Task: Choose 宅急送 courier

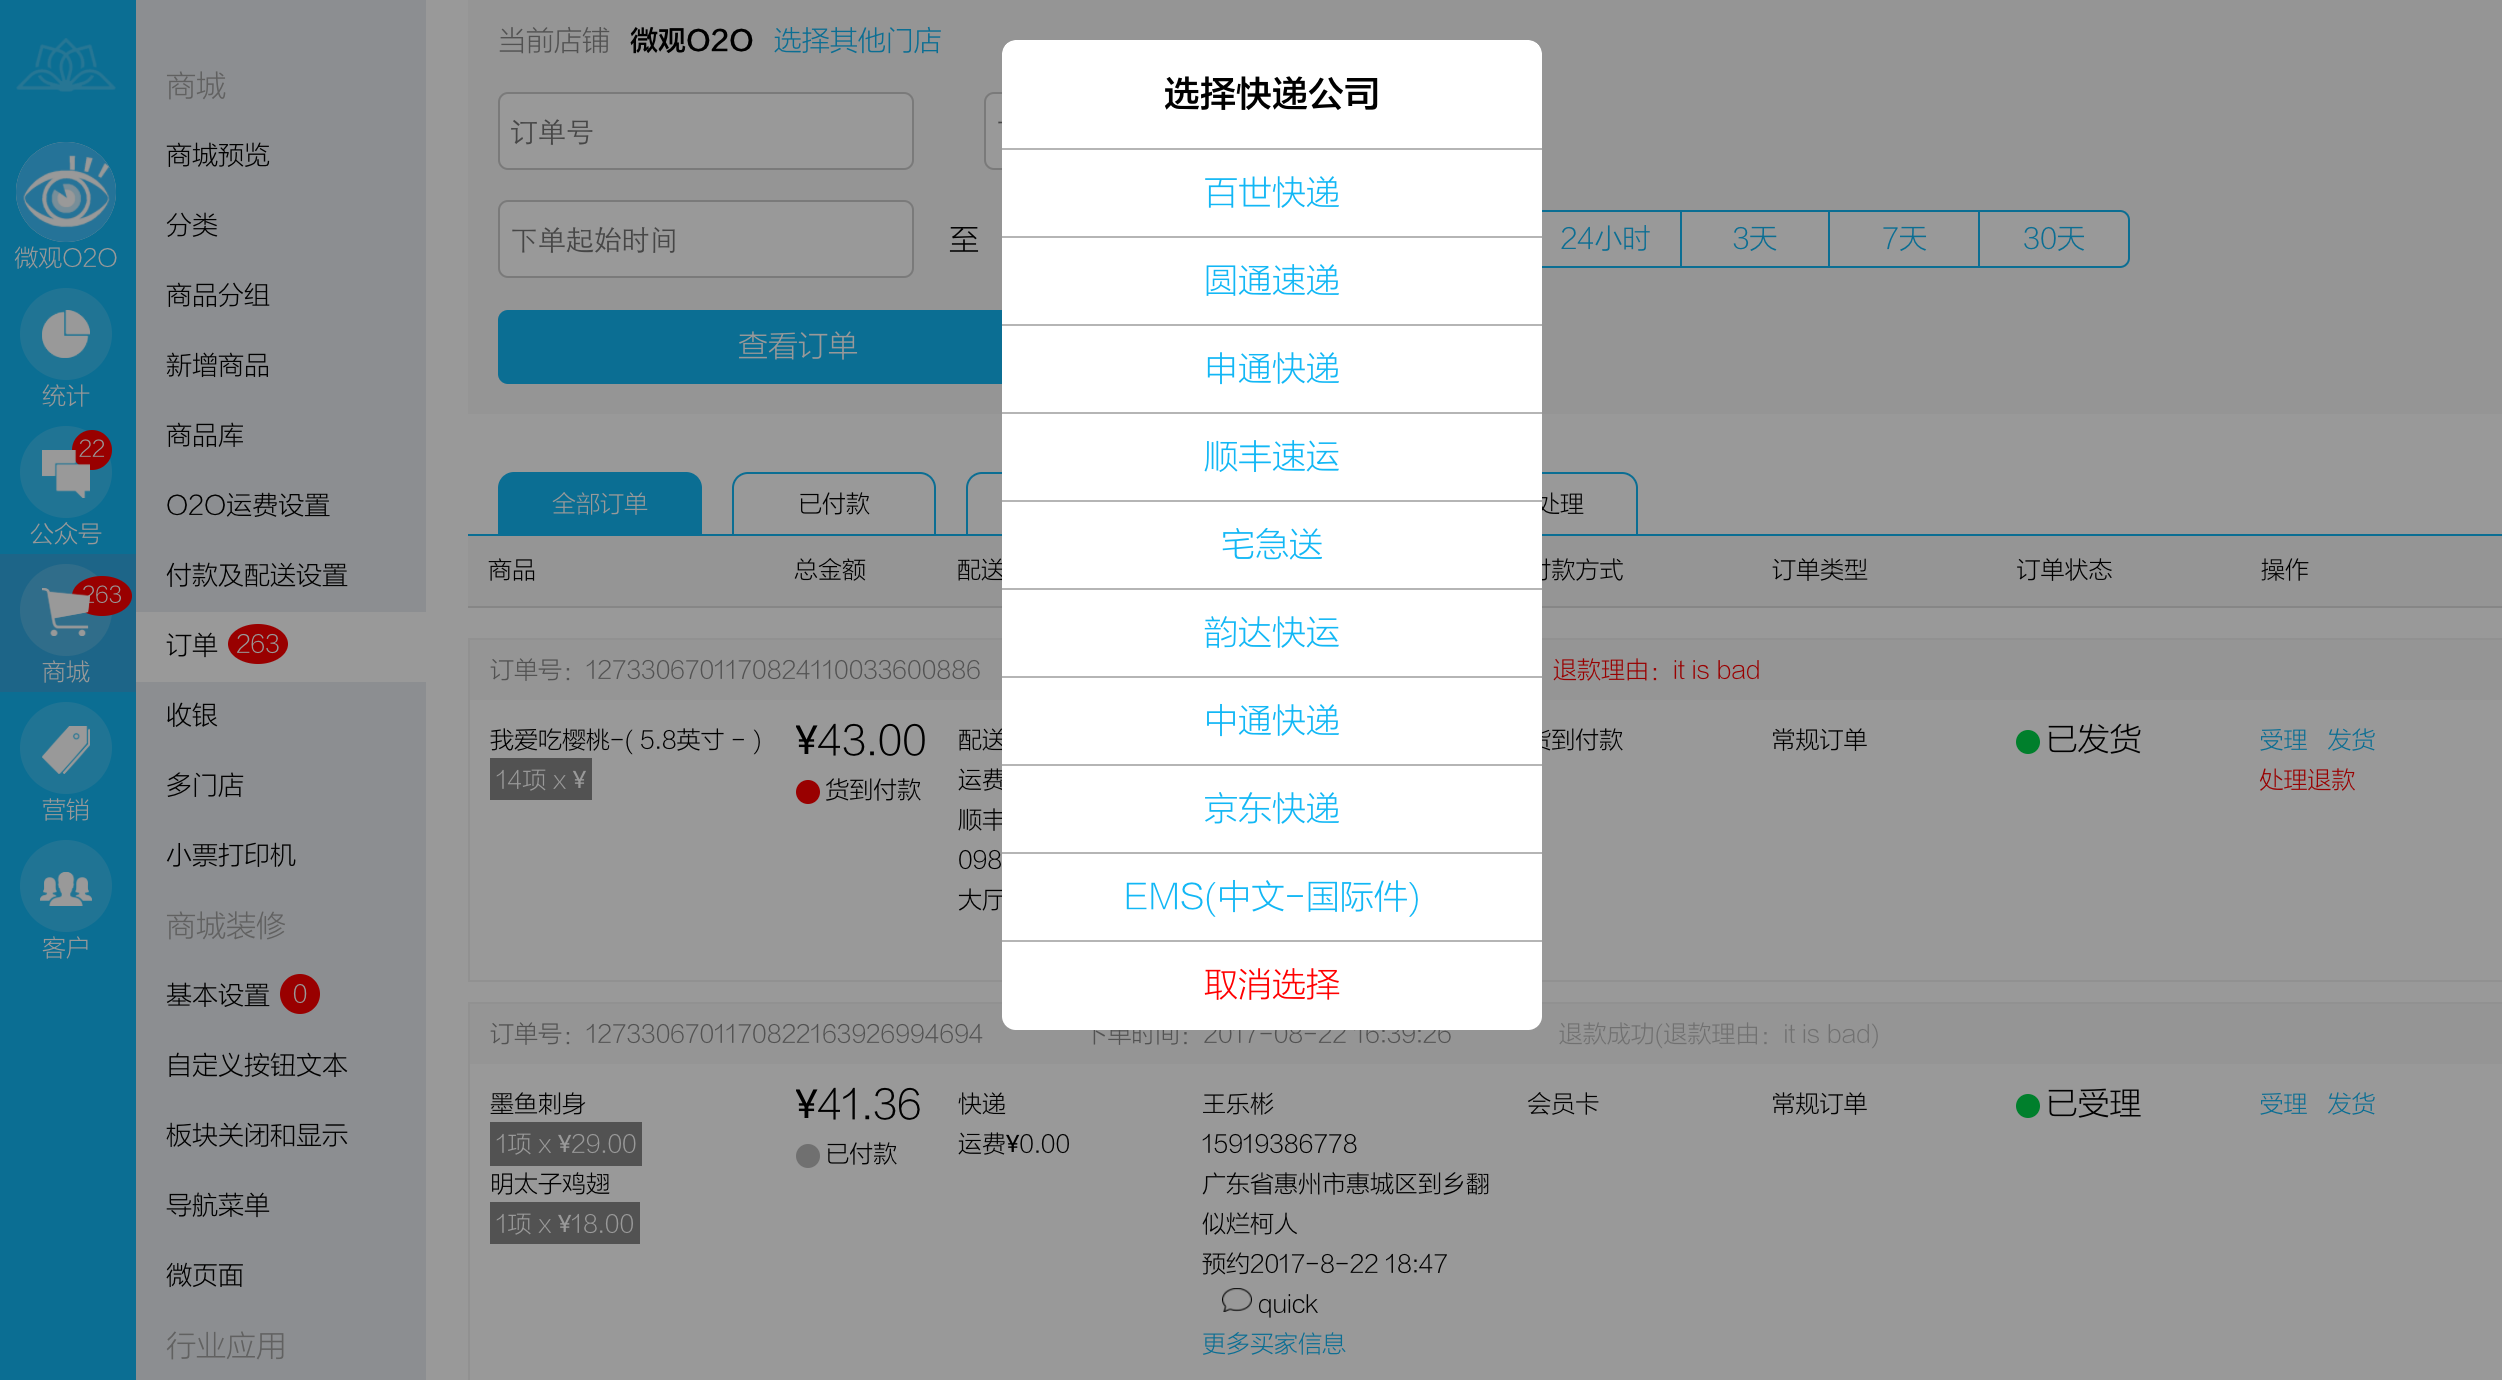Action: coord(1271,545)
